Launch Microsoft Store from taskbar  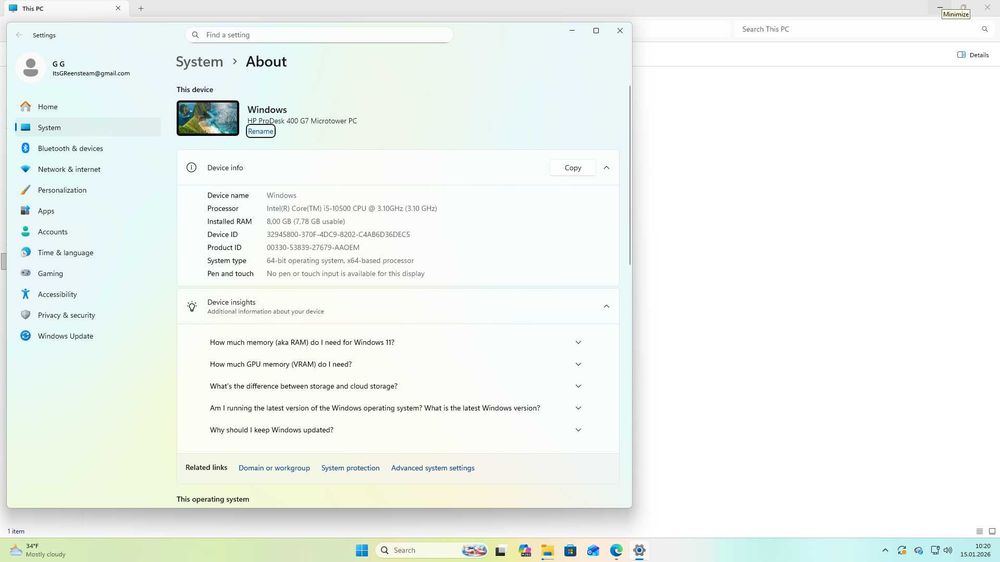click(570, 551)
